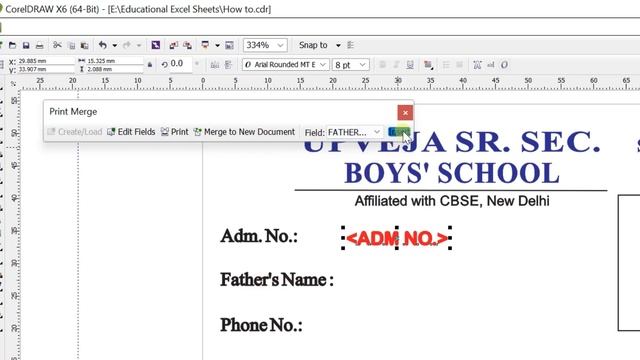
Task: Click 'Affiliated with CBSE, New Delhi' text
Action: pos(452,201)
